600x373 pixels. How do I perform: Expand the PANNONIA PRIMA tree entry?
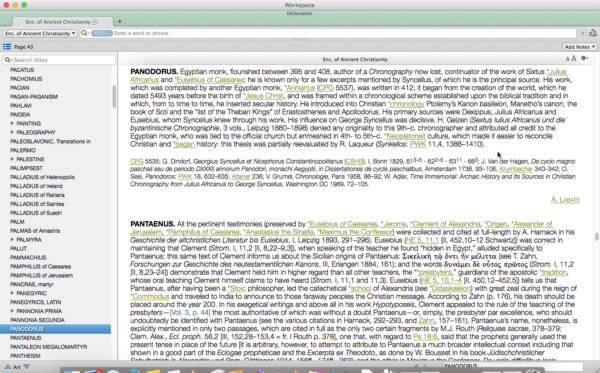click(x=12, y=311)
